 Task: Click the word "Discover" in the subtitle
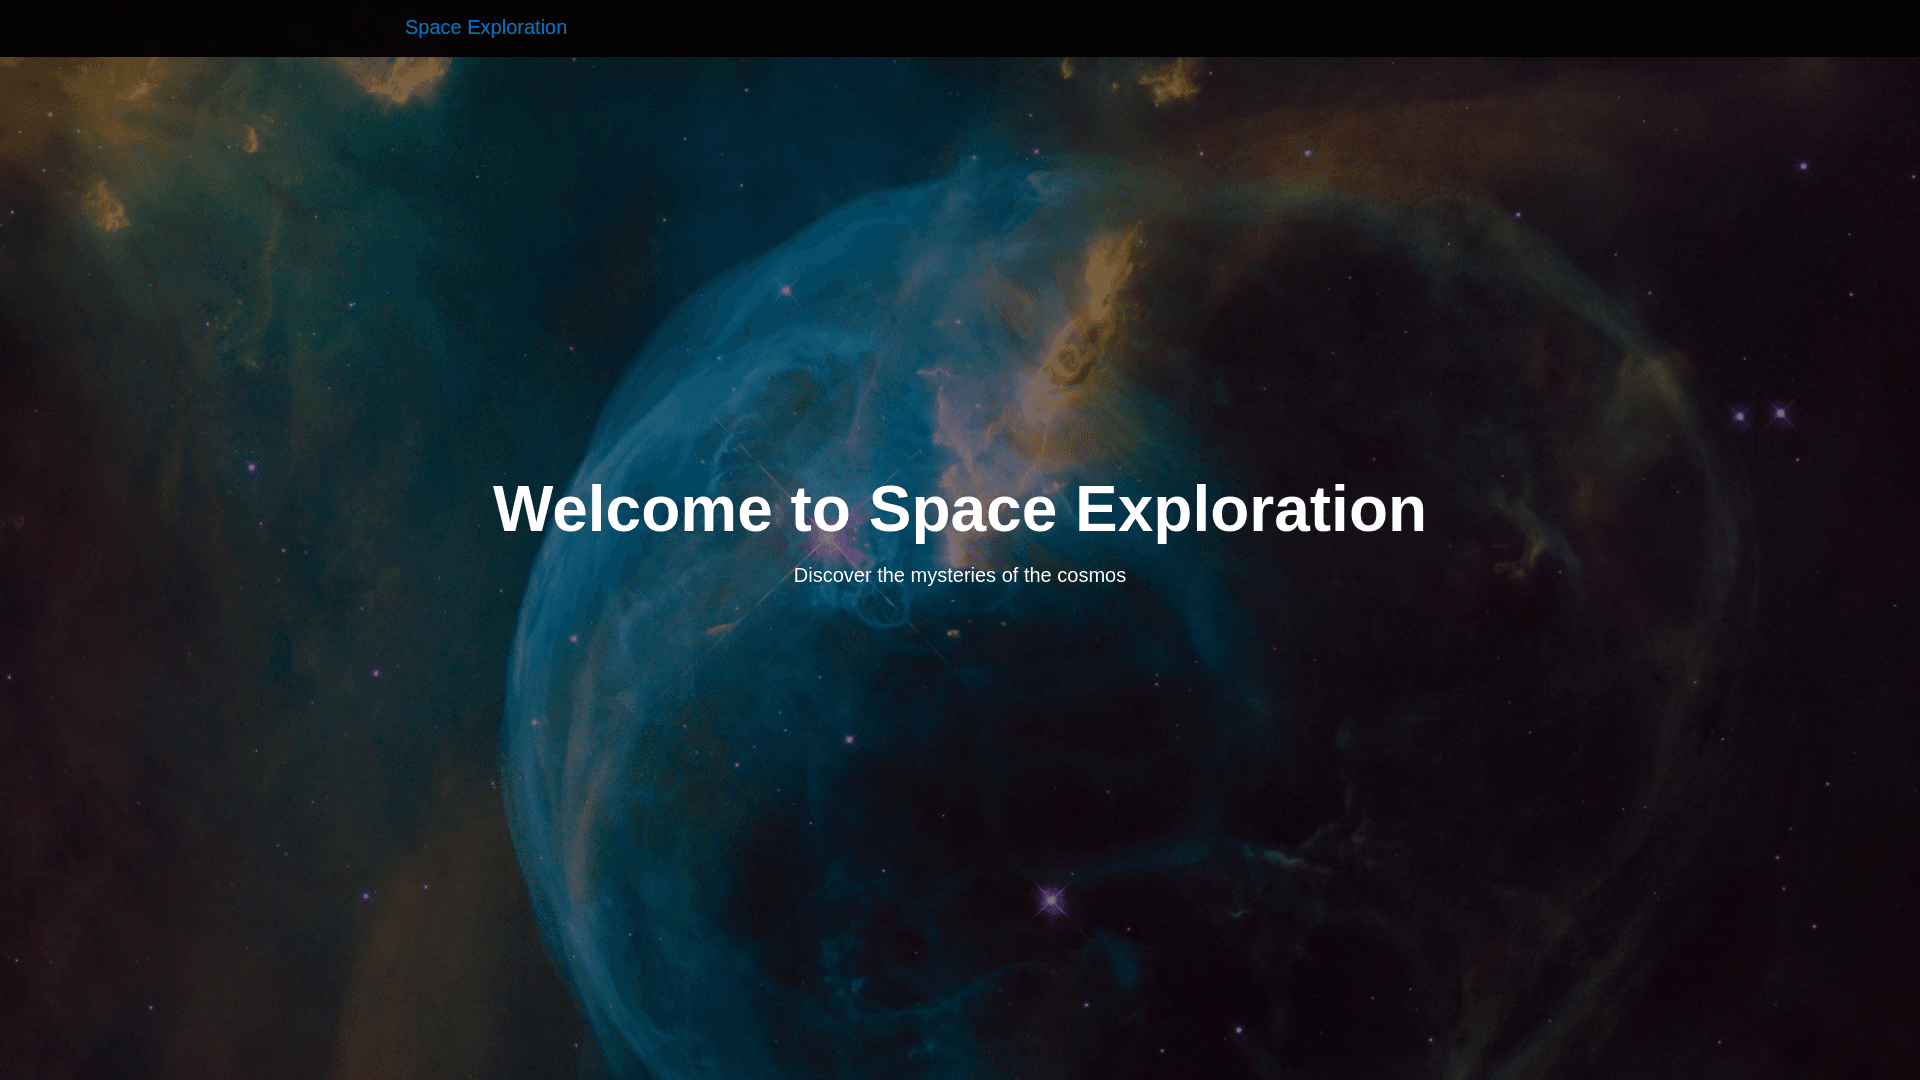pos(832,575)
